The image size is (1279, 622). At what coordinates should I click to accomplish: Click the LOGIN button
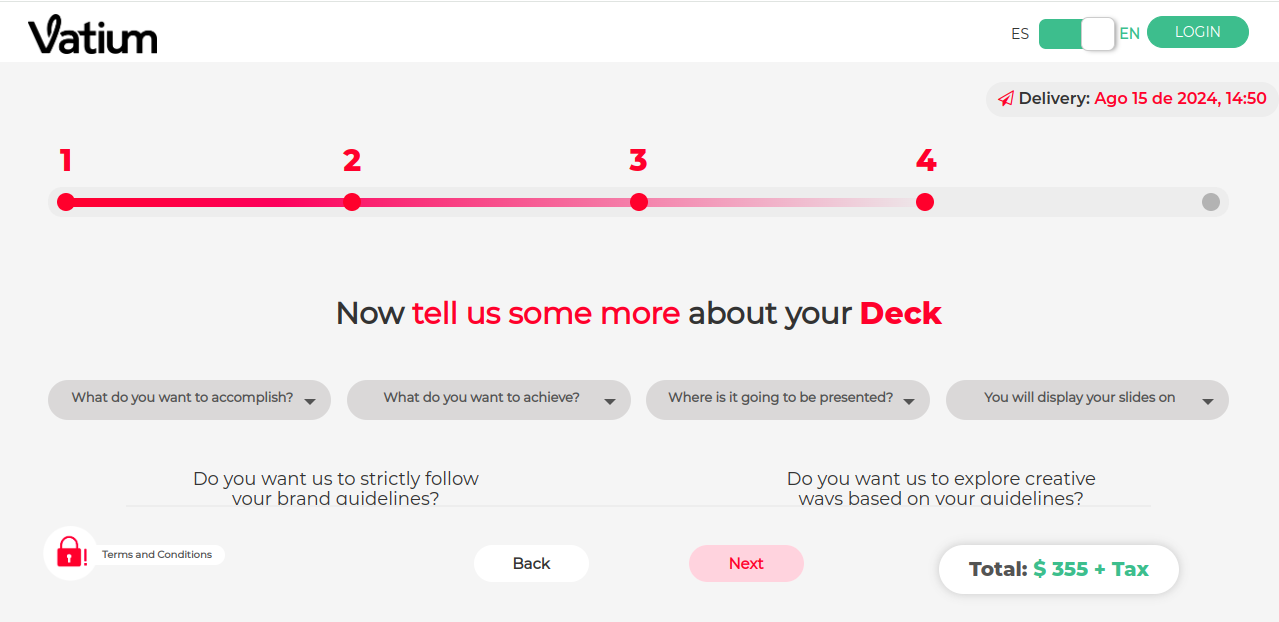point(1198,32)
